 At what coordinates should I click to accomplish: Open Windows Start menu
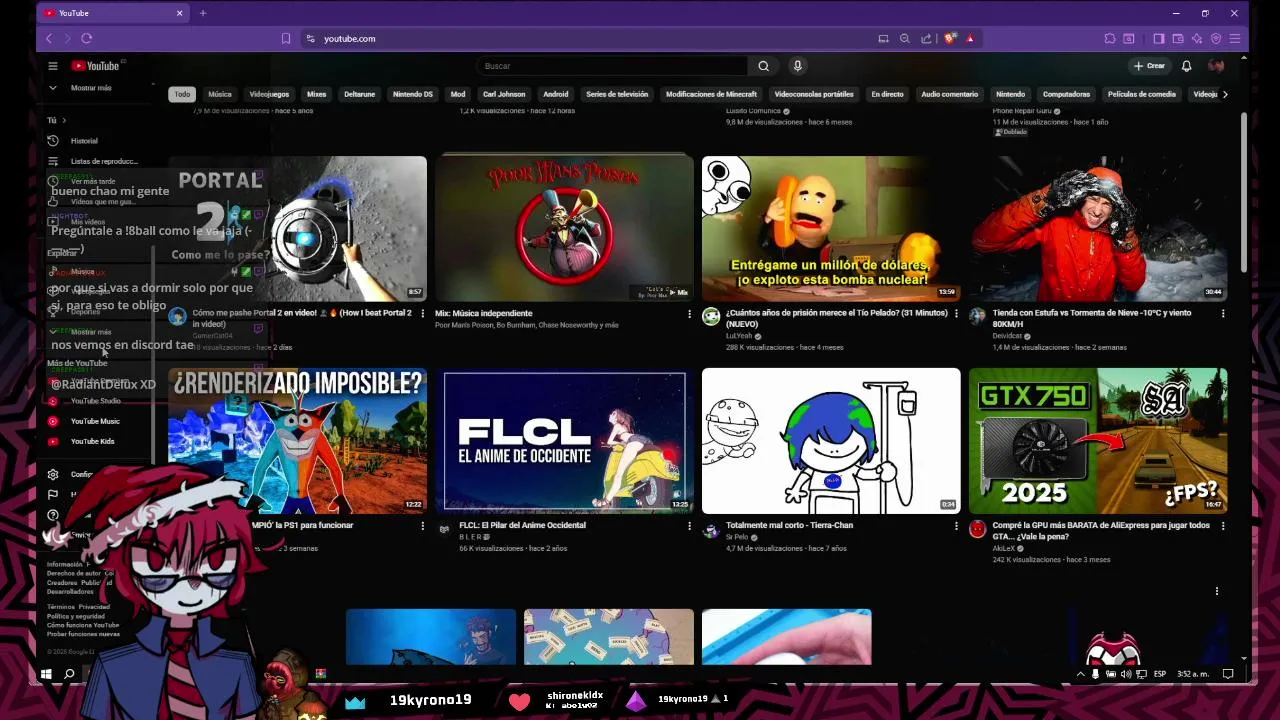(46, 674)
